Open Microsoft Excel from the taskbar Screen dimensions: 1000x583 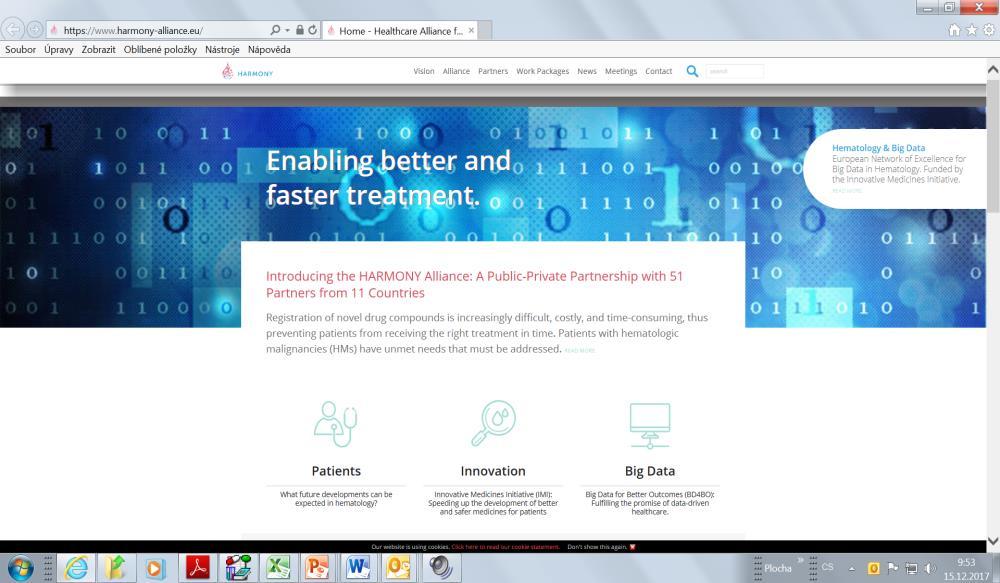277,568
